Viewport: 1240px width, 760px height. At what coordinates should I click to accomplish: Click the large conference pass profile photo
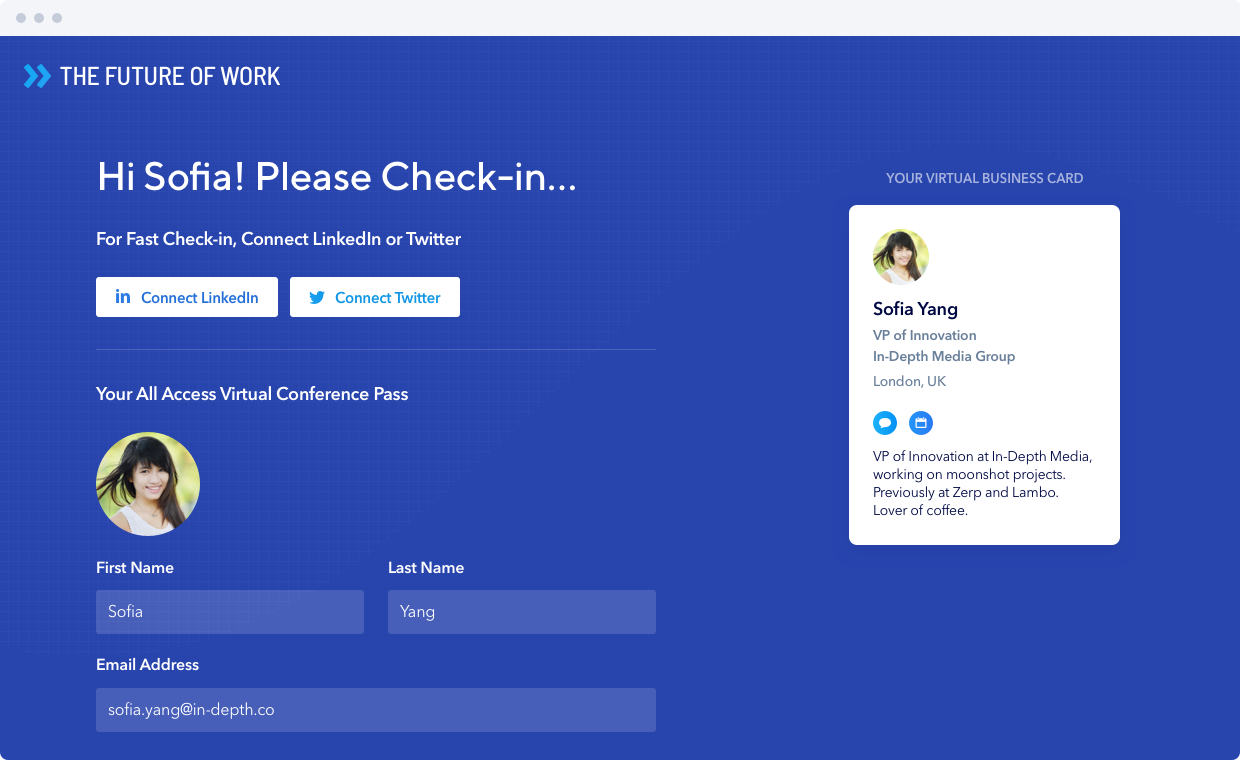[148, 484]
